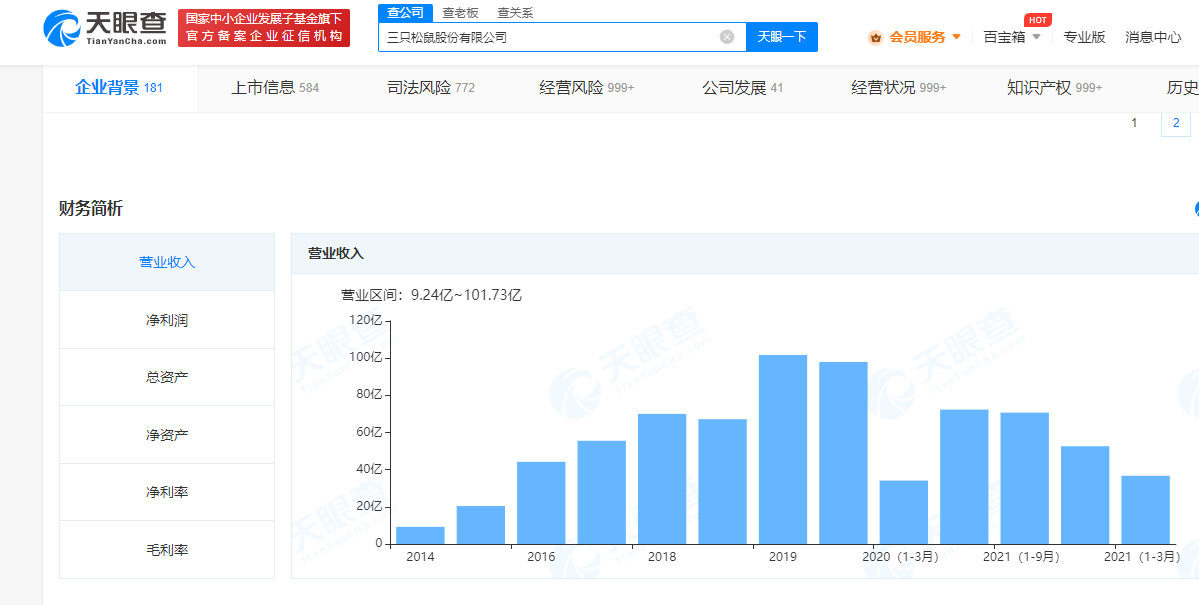This screenshot has height=605, width=1199.
Task: Select 净利率 in financial sidebar
Action: pos(167,492)
